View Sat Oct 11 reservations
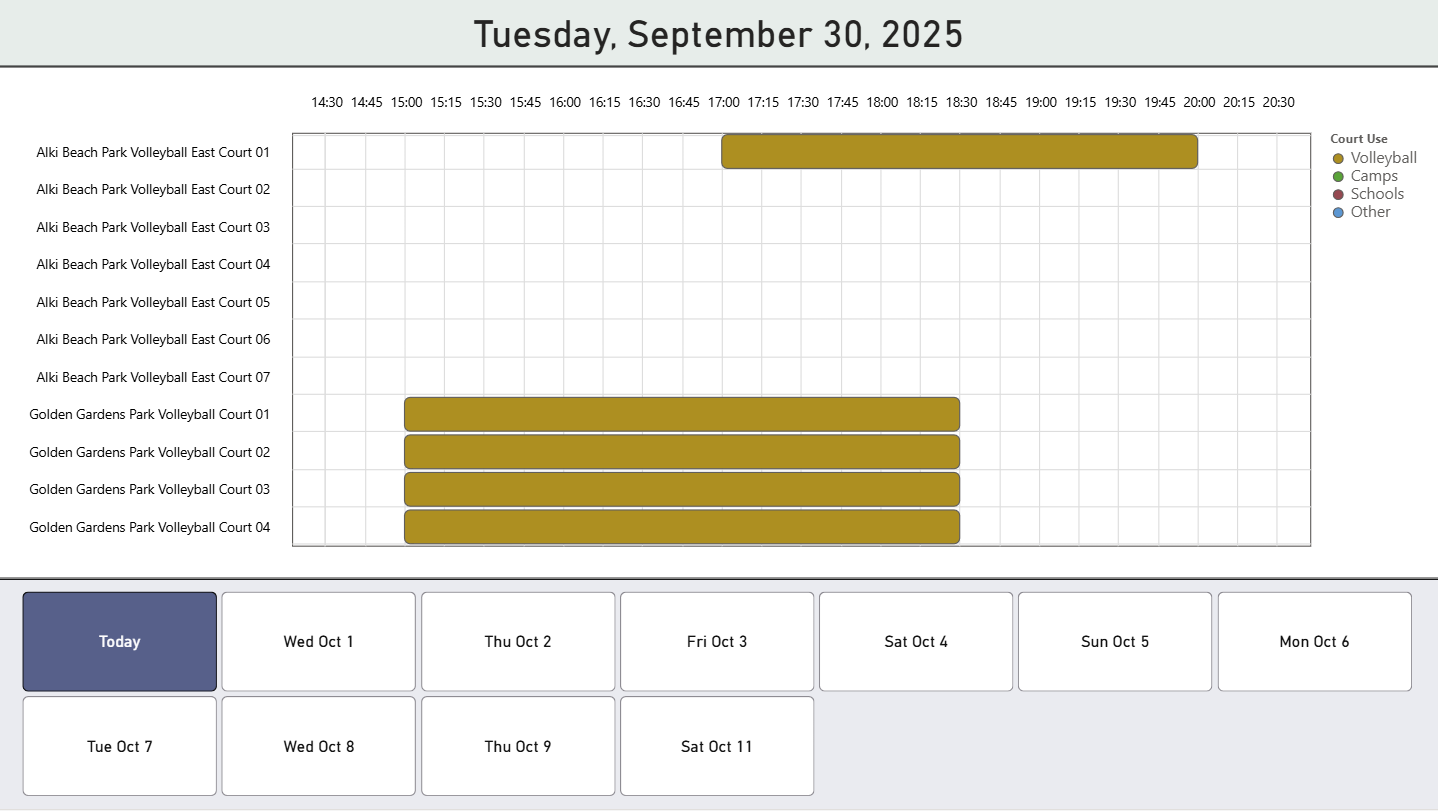Image resolution: width=1438 pixels, height=811 pixels. tap(716, 746)
